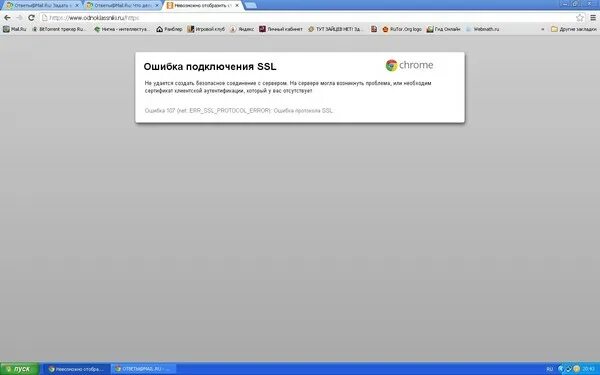The height and width of the screenshot is (375, 600).
Task: Click the RU language indicator in the tray
Action: point(549,369)
